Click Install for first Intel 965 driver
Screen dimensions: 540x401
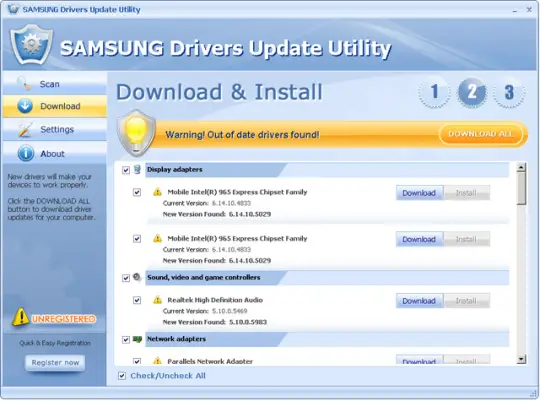(466, 193)
